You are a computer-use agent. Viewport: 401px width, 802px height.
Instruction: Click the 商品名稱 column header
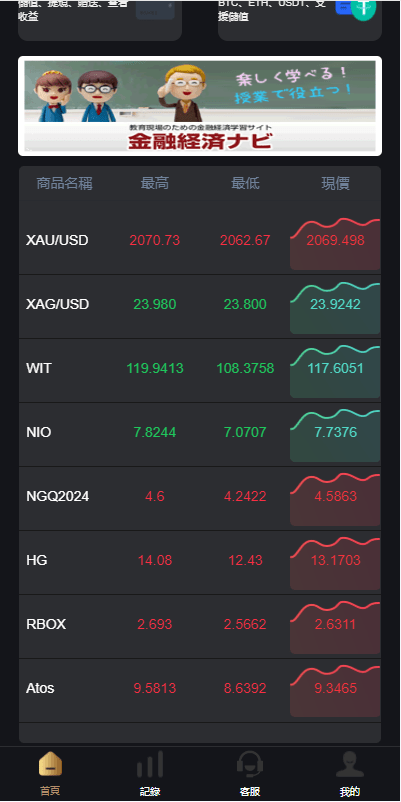click(x=64, y=183)
